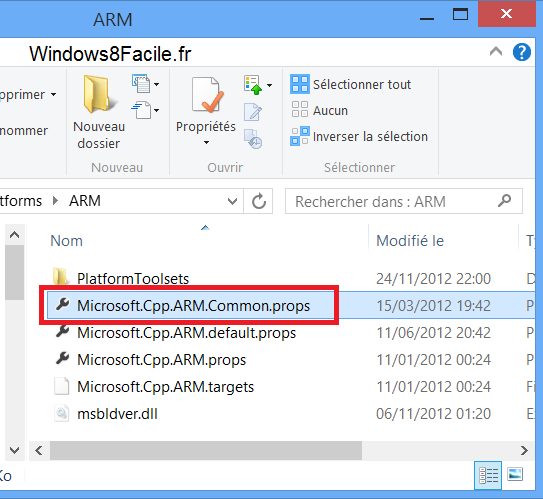Expand the Nouvel élément dropdown arrow

[x=157, y=84]
